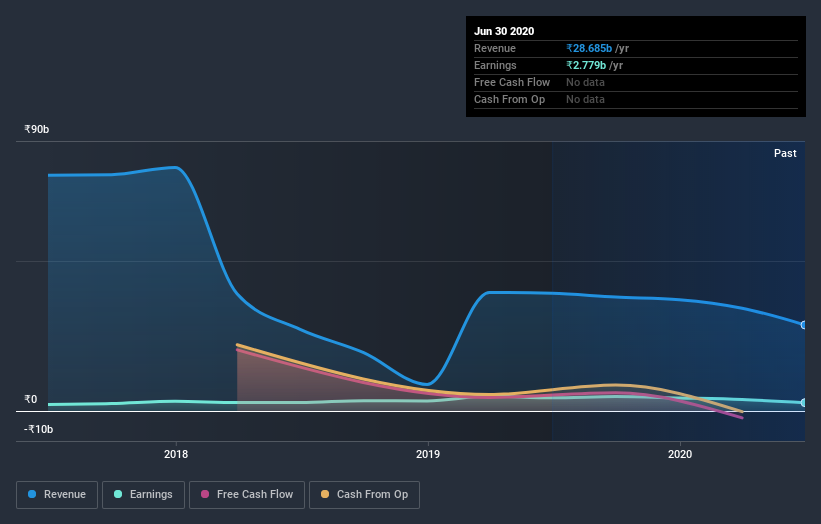The image size is (821, 524).
Task: Click the ₹28.685b revenue value
Action: point(589,48)
